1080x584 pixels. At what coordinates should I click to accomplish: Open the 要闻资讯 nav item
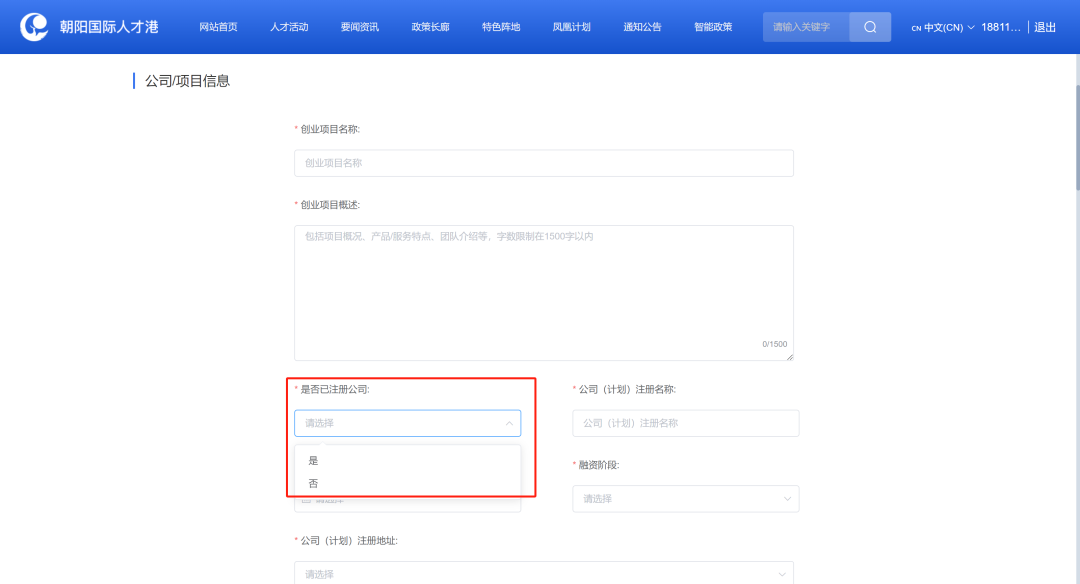coord(359,27)
